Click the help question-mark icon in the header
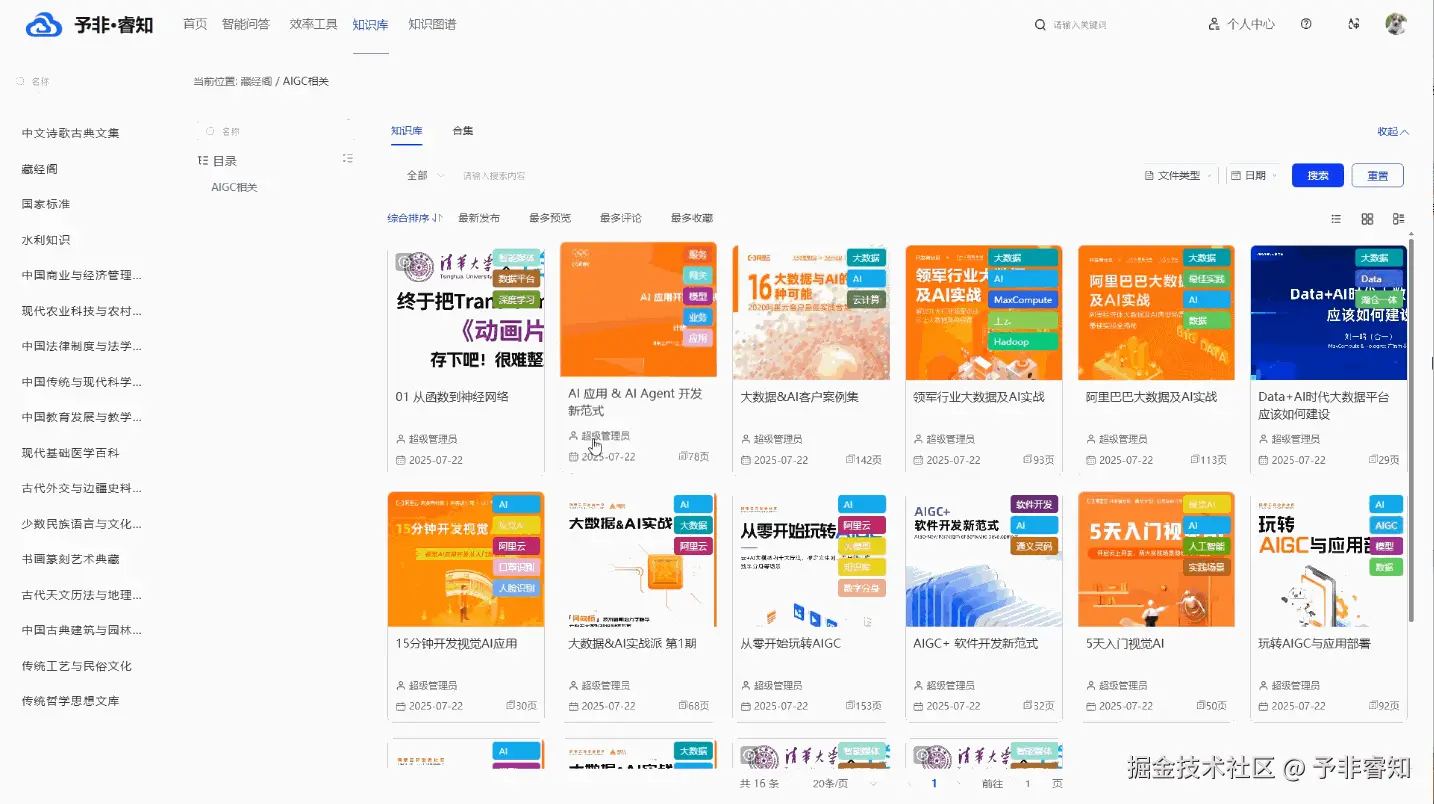This screenshot has height=804, width=1434. [x=1306, y=24]
